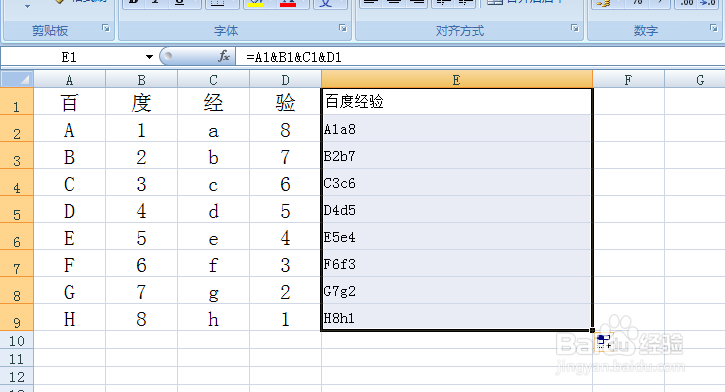This screenshot has width=725, height=392.
Task: Select row 5 header
Action: (17, 209)
